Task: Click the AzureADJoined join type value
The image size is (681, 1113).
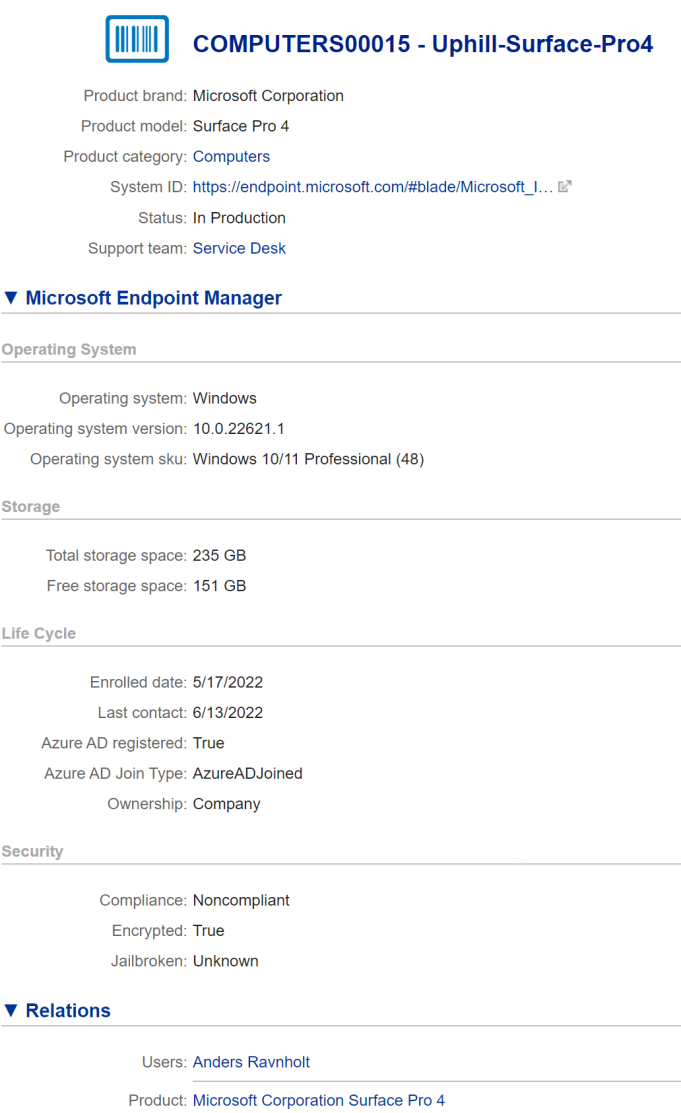Action: coord(247,773)
